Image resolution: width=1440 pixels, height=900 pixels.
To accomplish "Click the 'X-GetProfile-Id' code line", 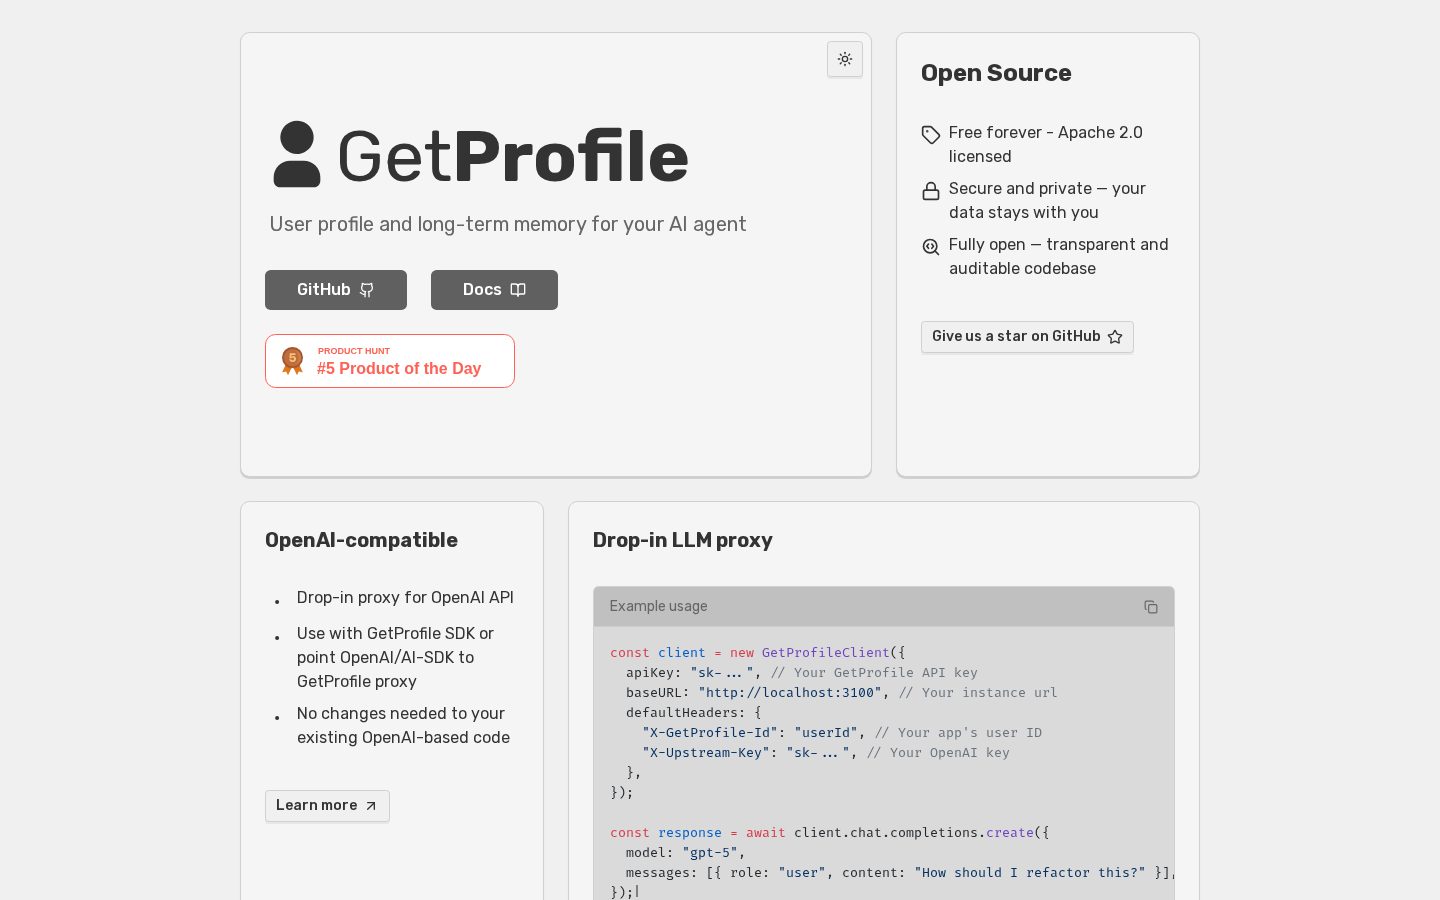I will pyautogui.click(x=842, y=732).
